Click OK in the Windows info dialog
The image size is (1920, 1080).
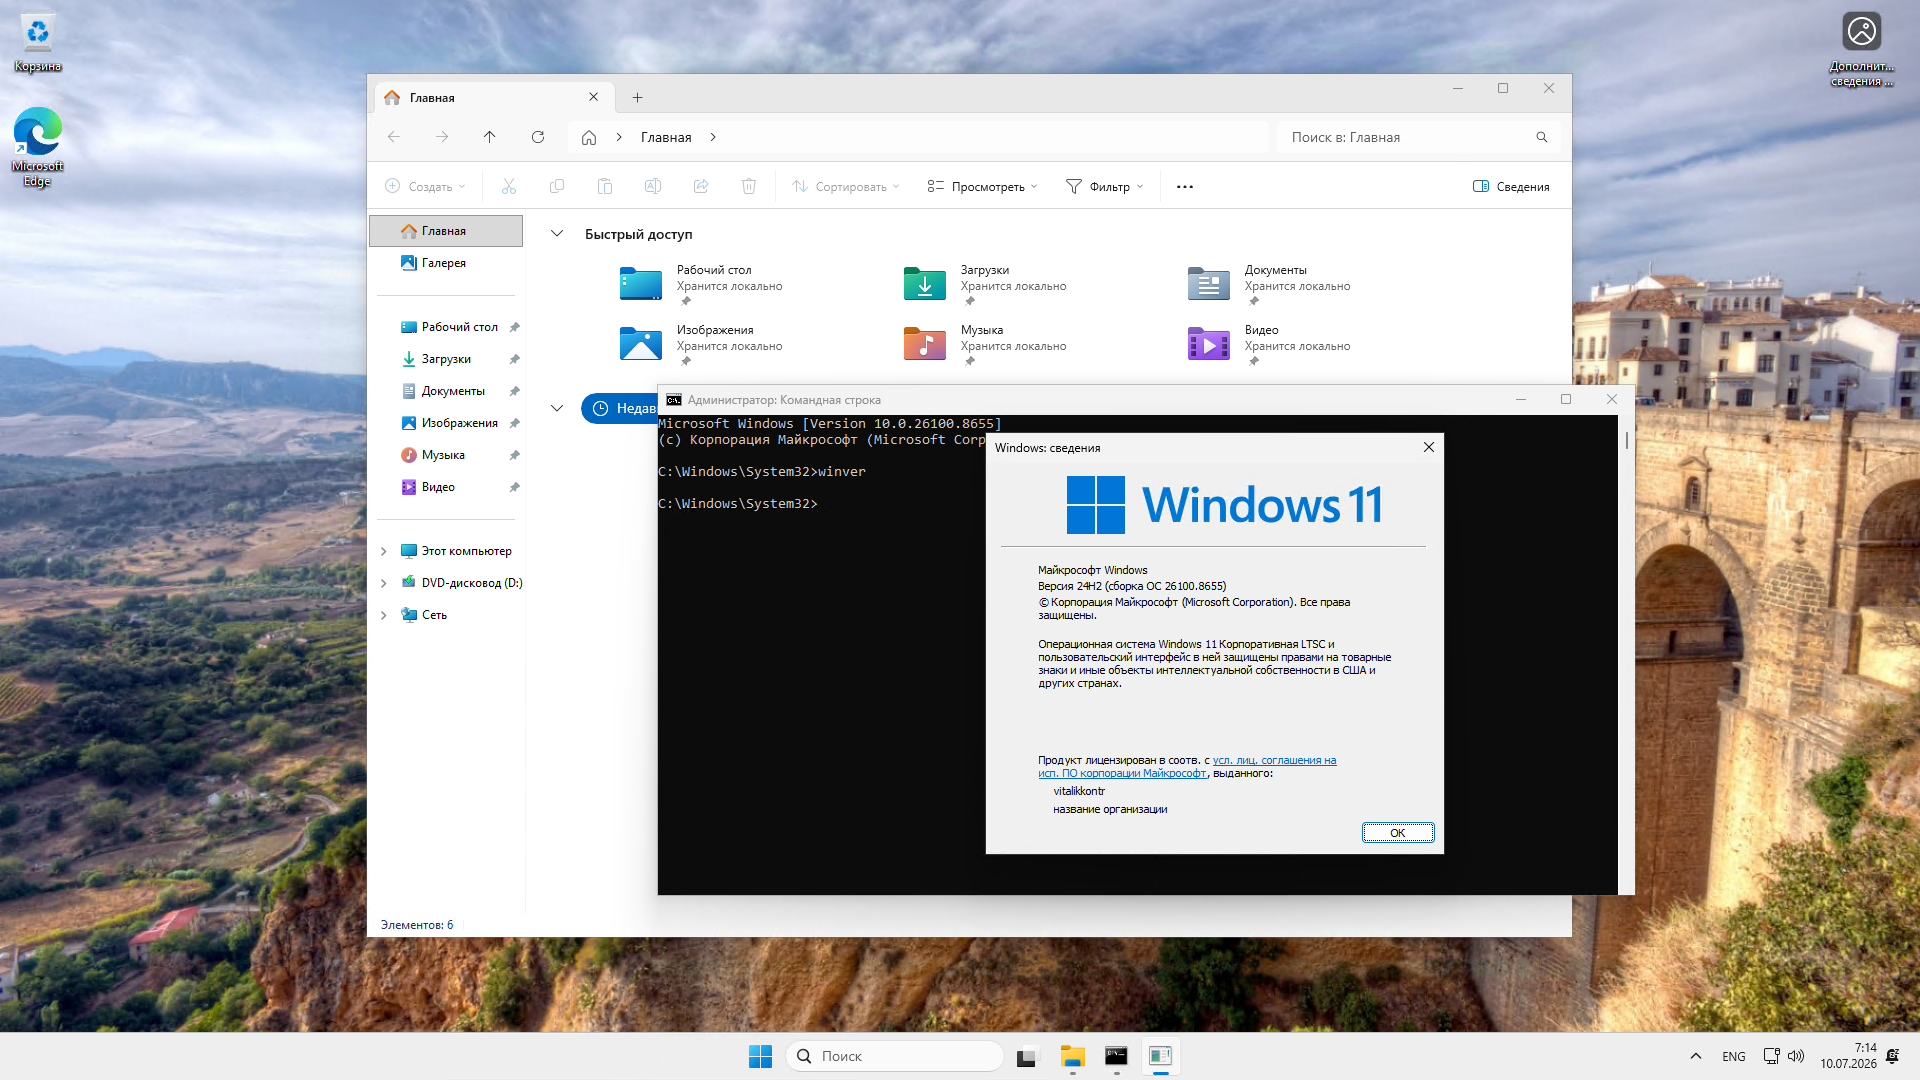(1398, 832)
